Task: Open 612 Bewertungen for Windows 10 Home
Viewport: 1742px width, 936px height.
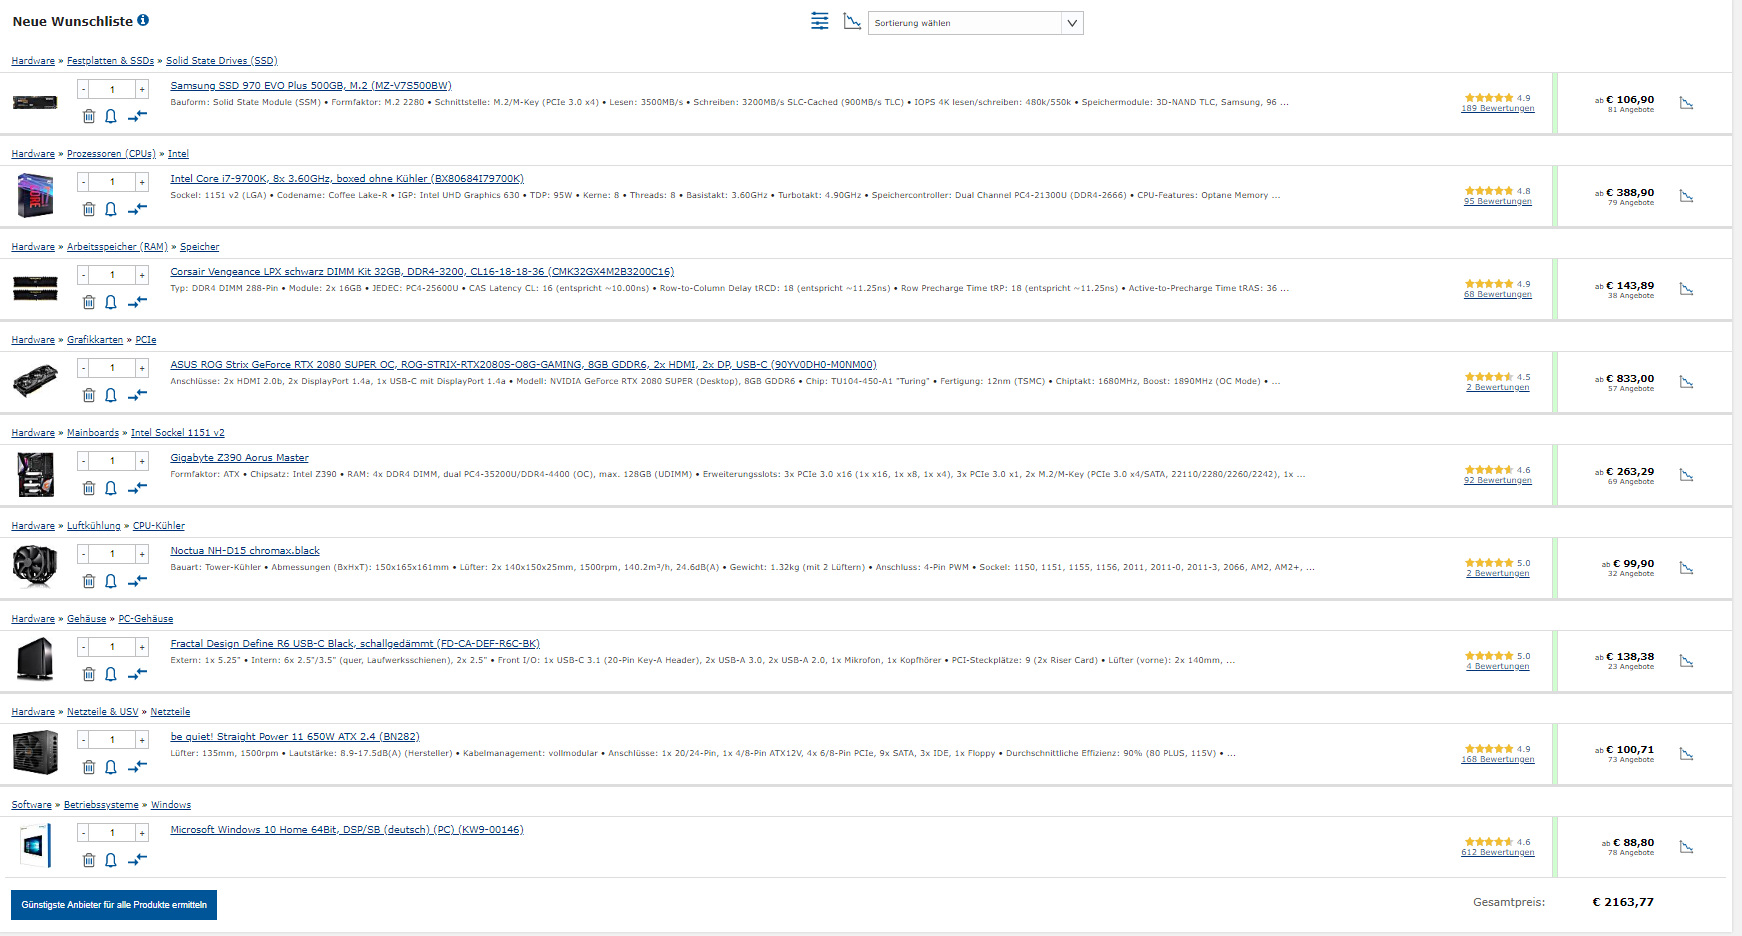Action: (x=1497, y=852)
